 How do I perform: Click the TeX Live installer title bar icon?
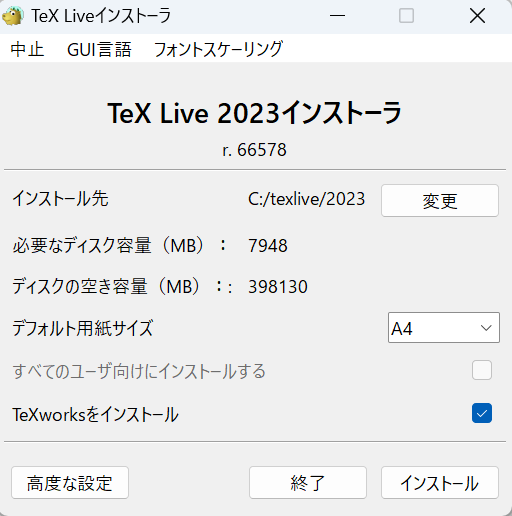[x=13, y=16]
